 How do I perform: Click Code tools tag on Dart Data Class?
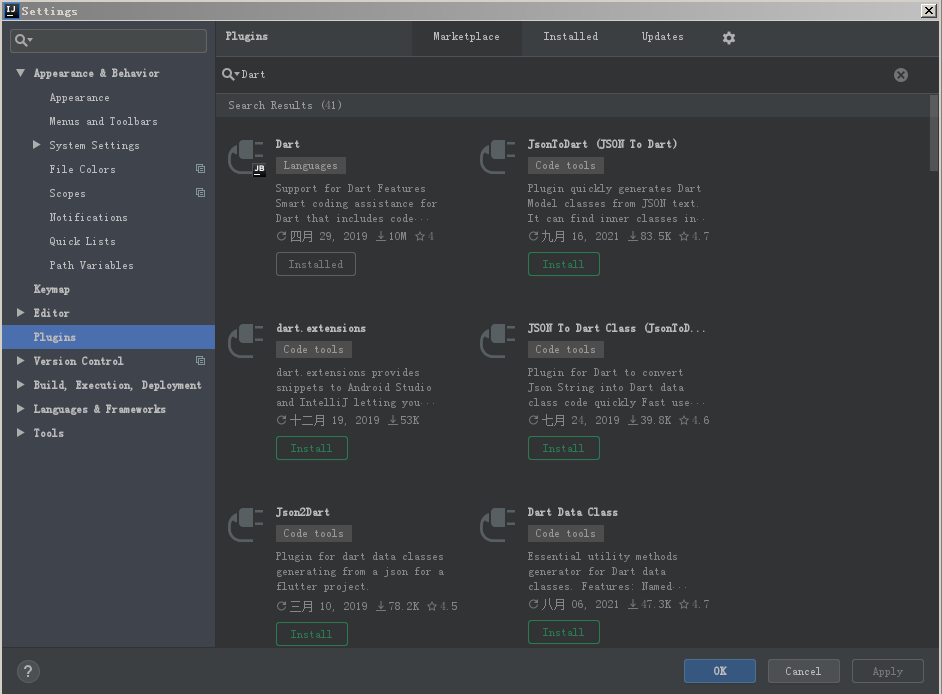coord(565,533)
